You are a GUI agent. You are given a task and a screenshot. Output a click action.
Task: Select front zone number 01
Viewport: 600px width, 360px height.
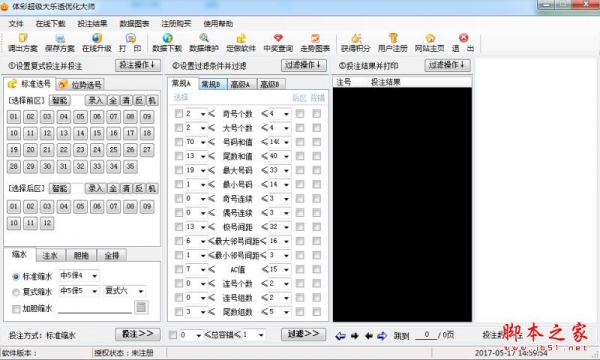point(14,117)
